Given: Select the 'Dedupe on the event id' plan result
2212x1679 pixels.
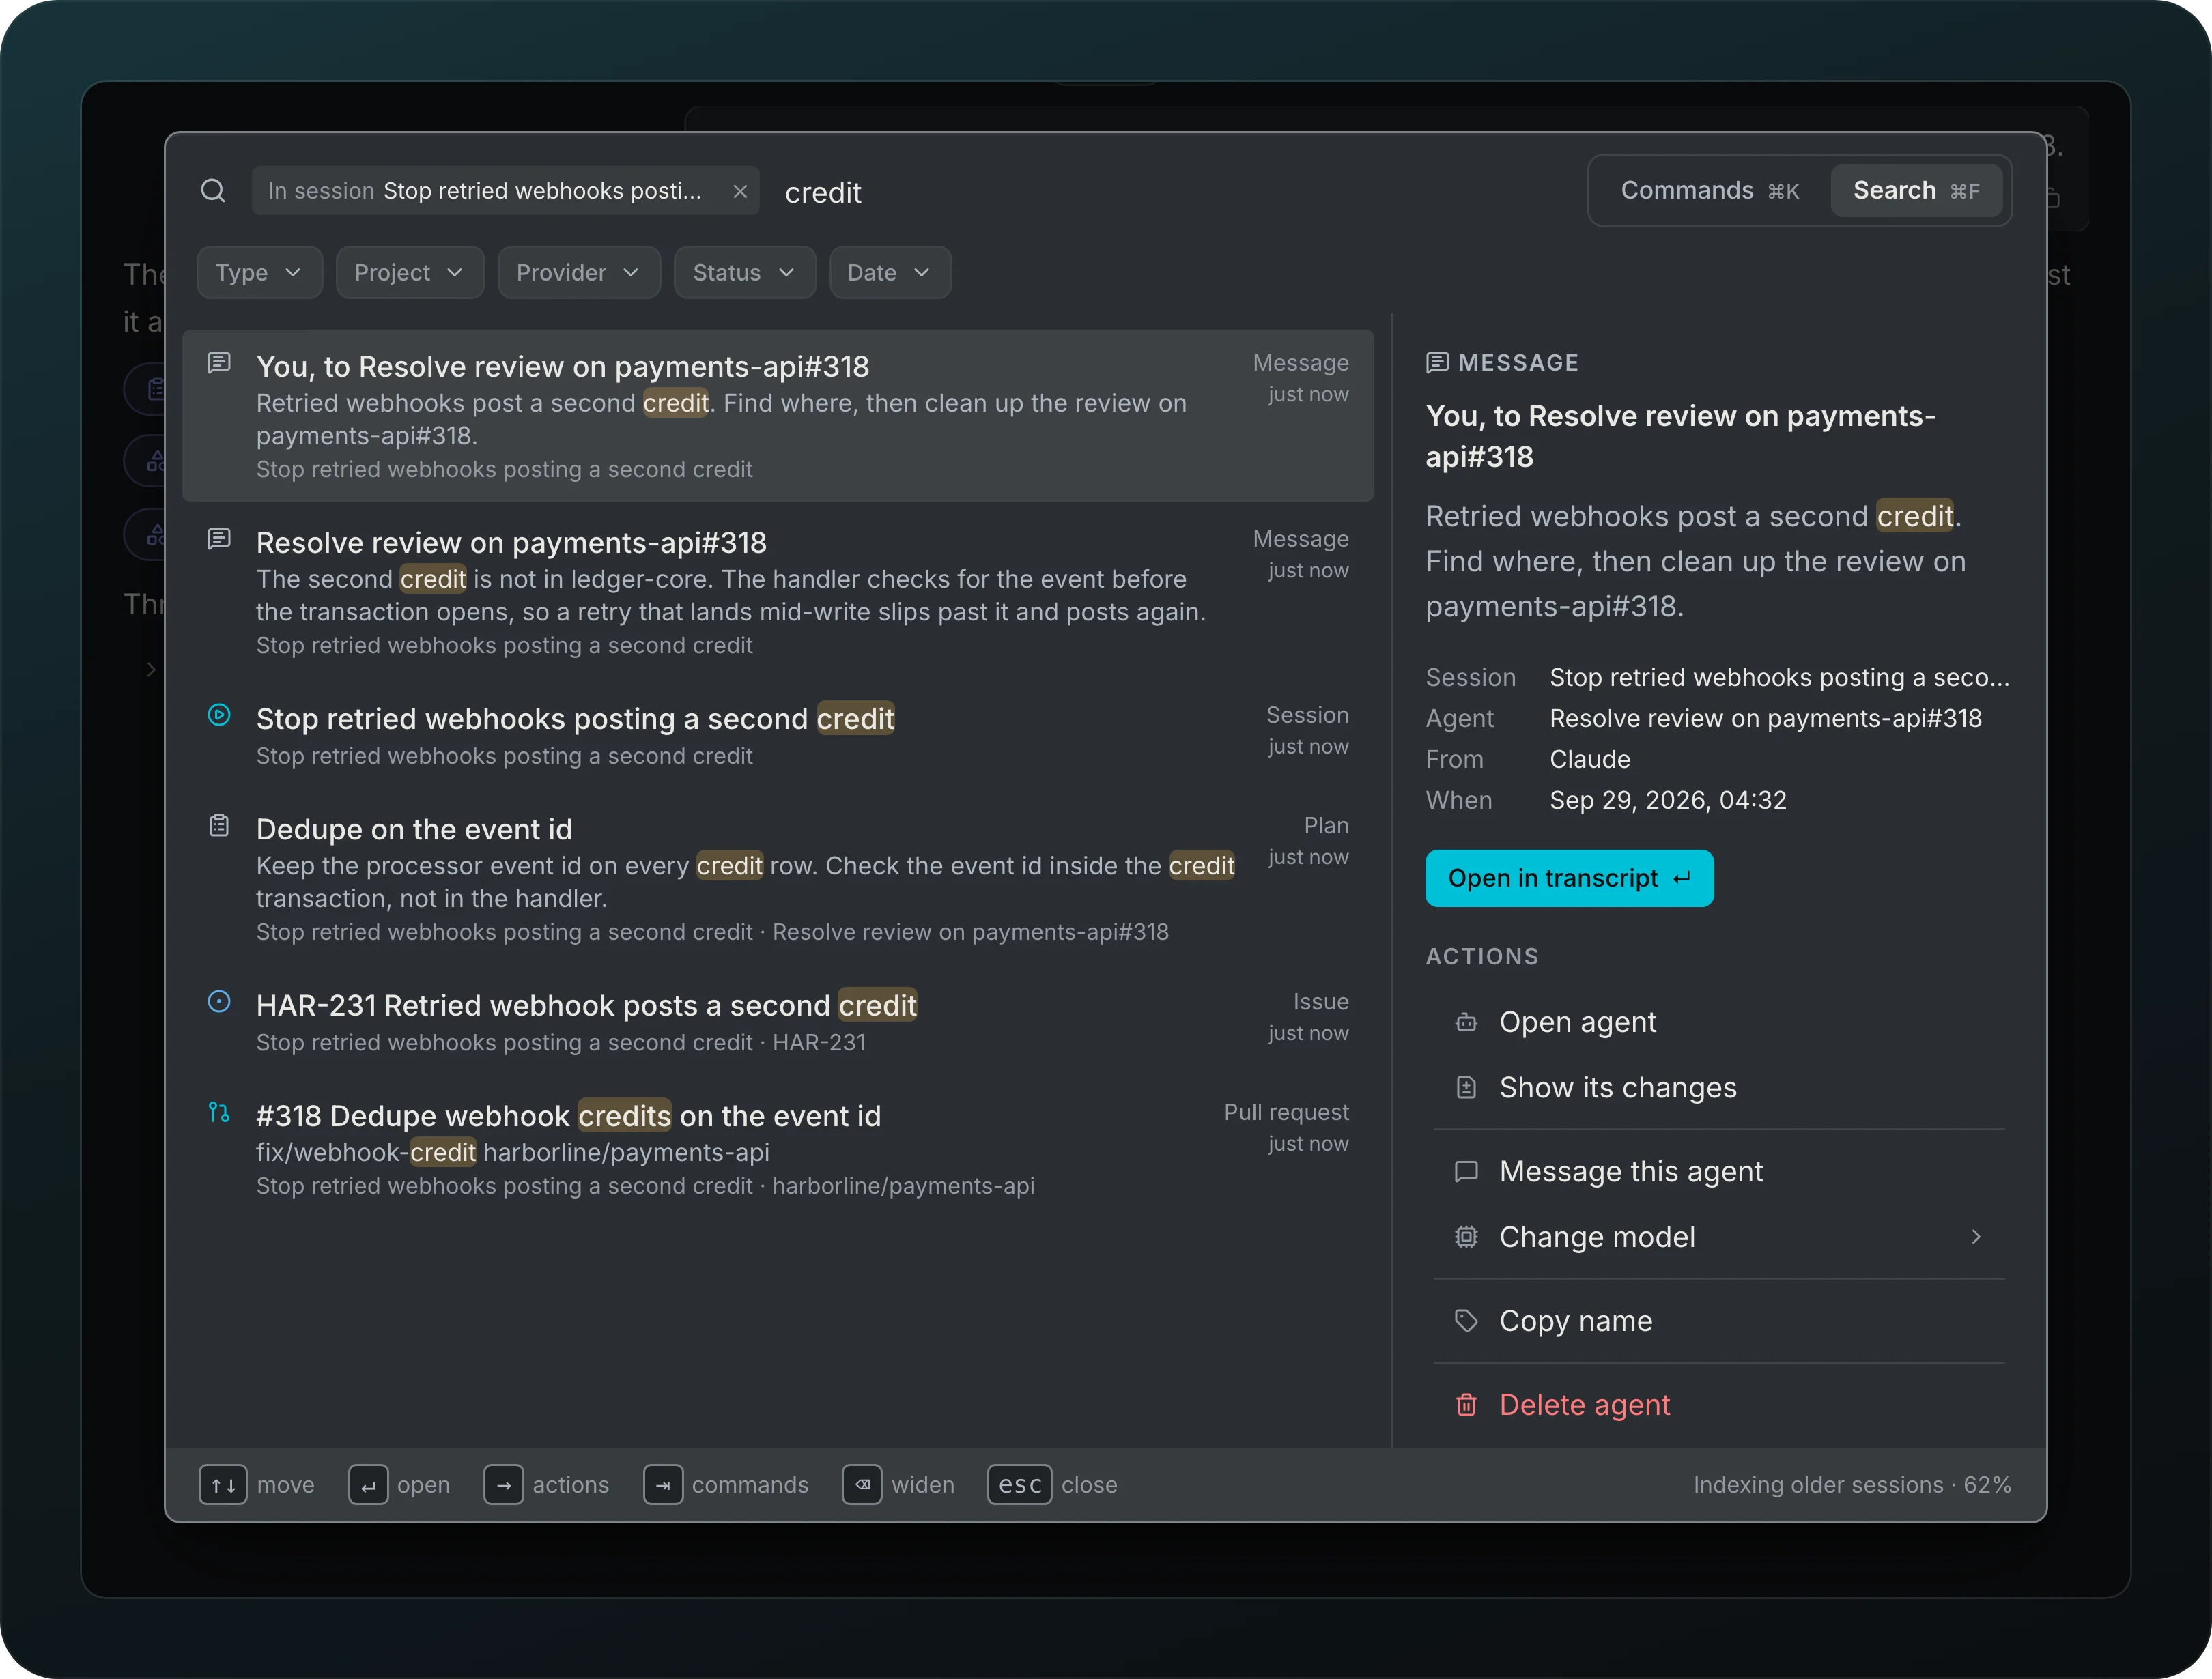Looking at the screenshot, I should click(778, 879).
